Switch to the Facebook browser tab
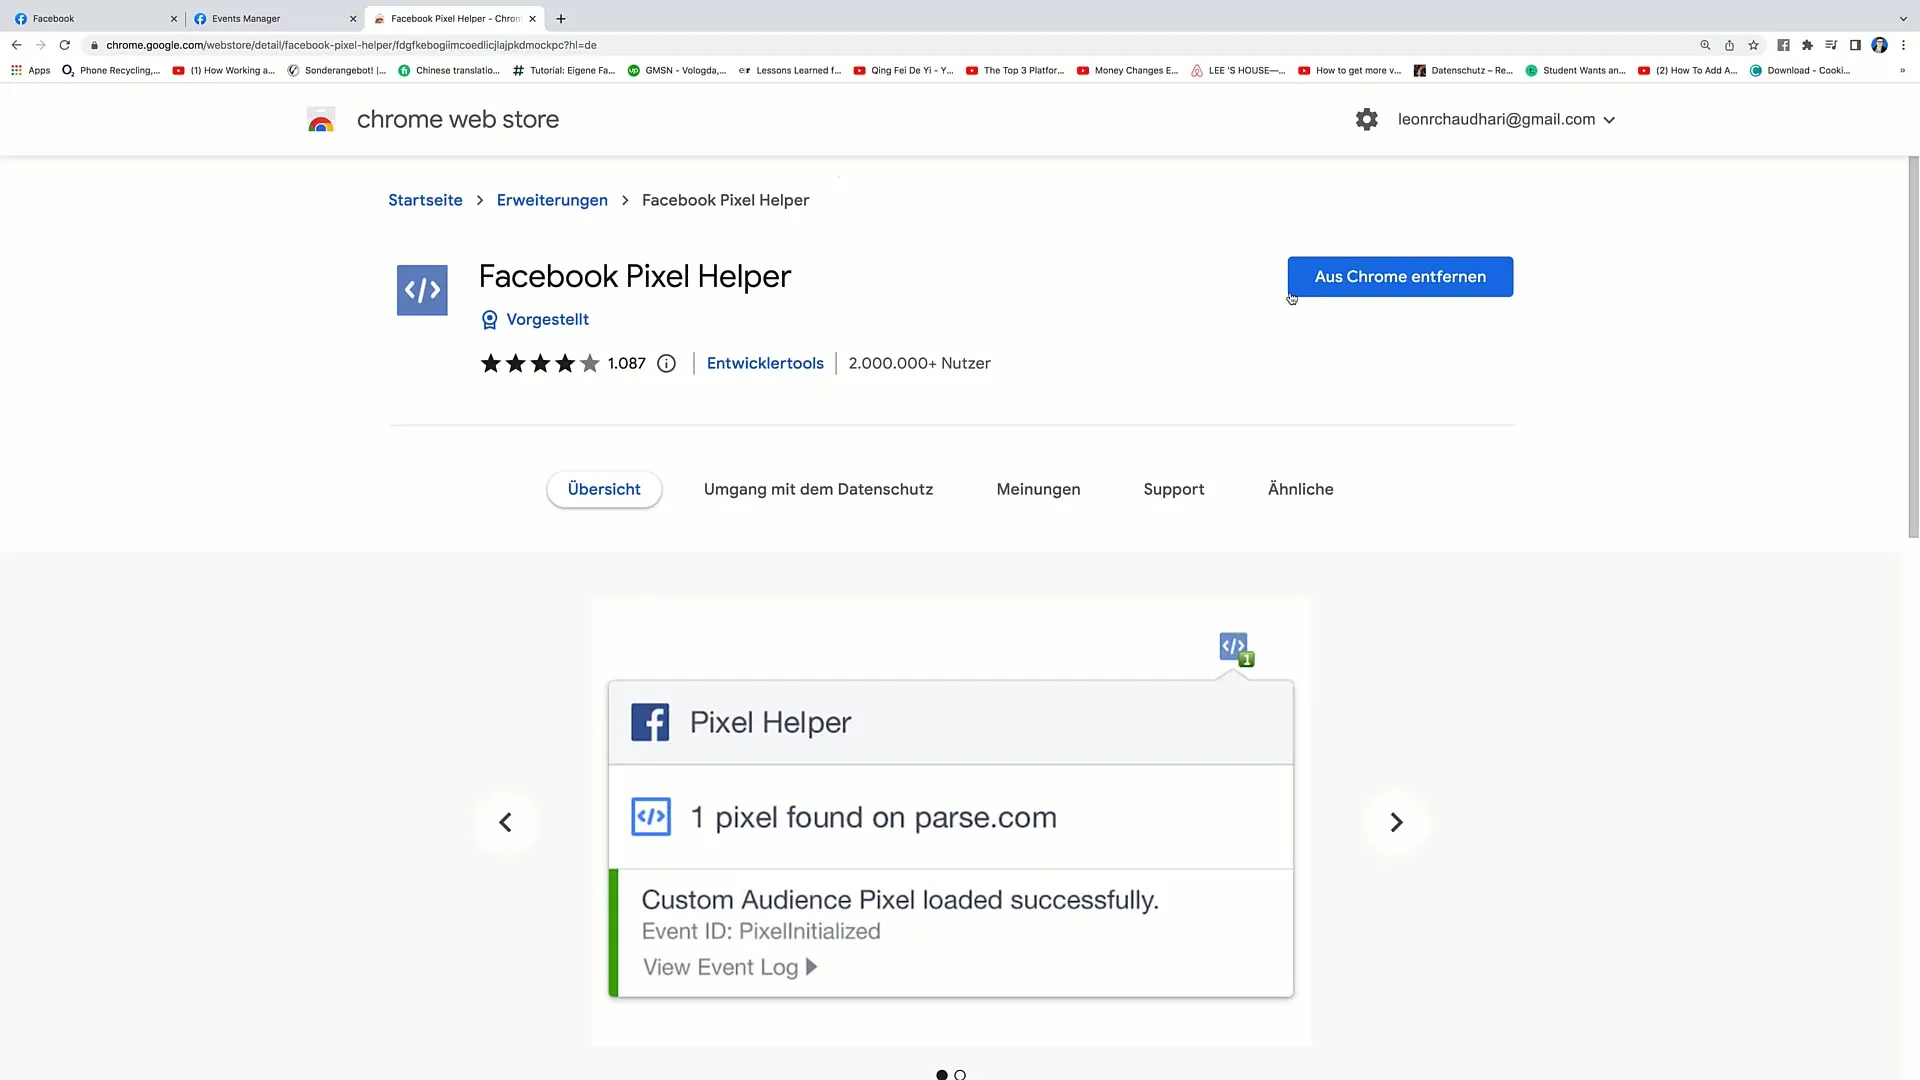This screenshot has height=1080, width=1920. (x=95, y=19)
